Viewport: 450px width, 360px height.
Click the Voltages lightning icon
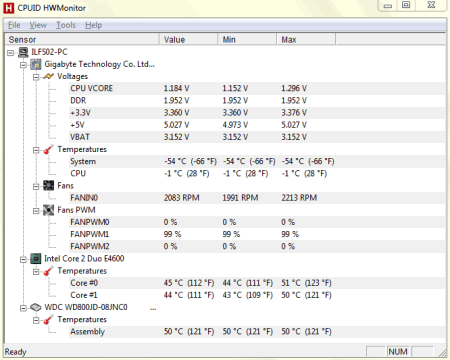48,76
